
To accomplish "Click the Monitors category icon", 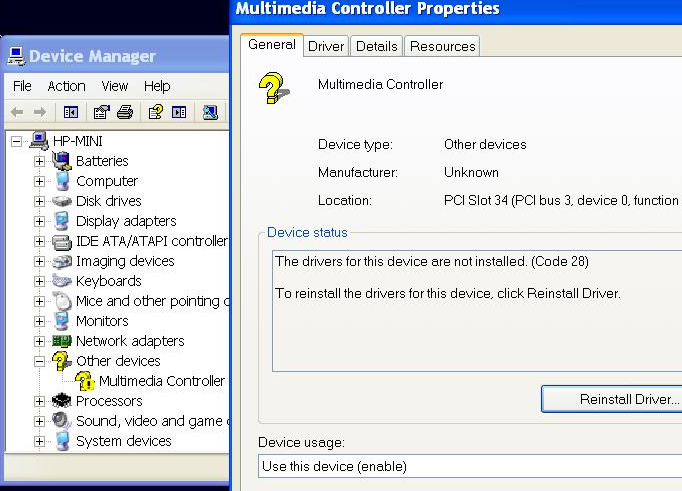I will coord(62,321).
